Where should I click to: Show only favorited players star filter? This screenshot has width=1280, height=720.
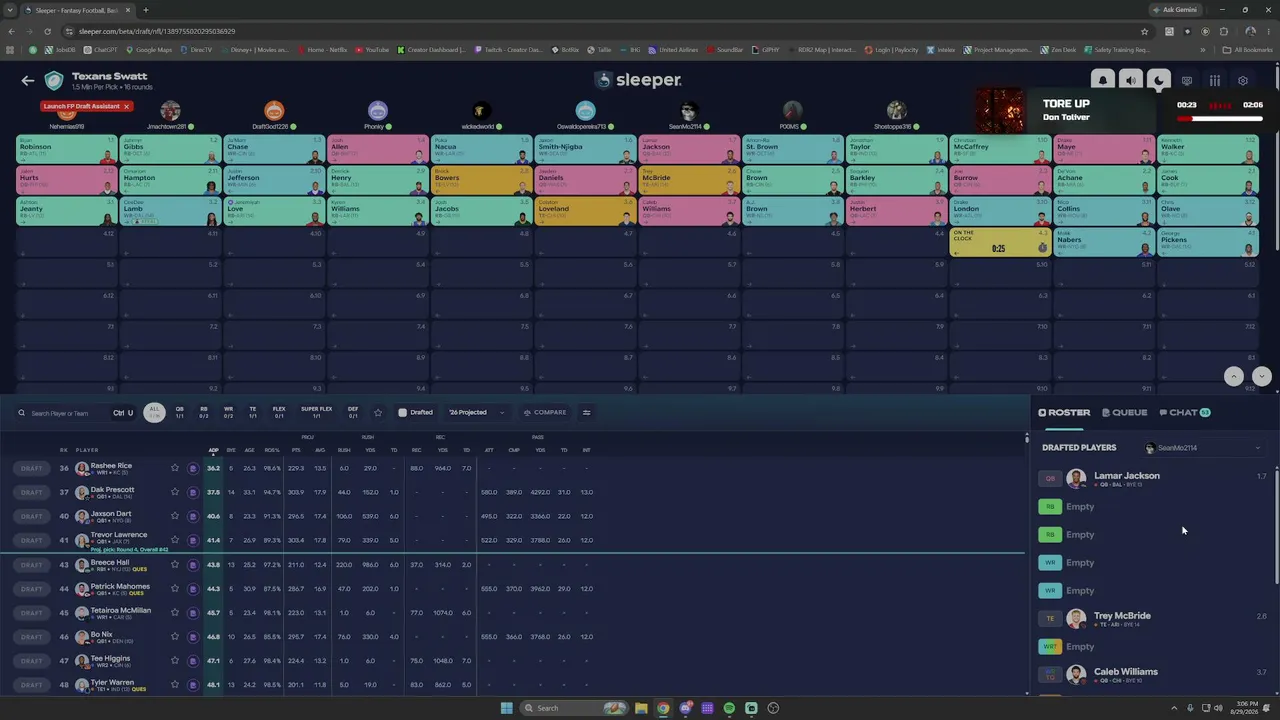(378, 413)
